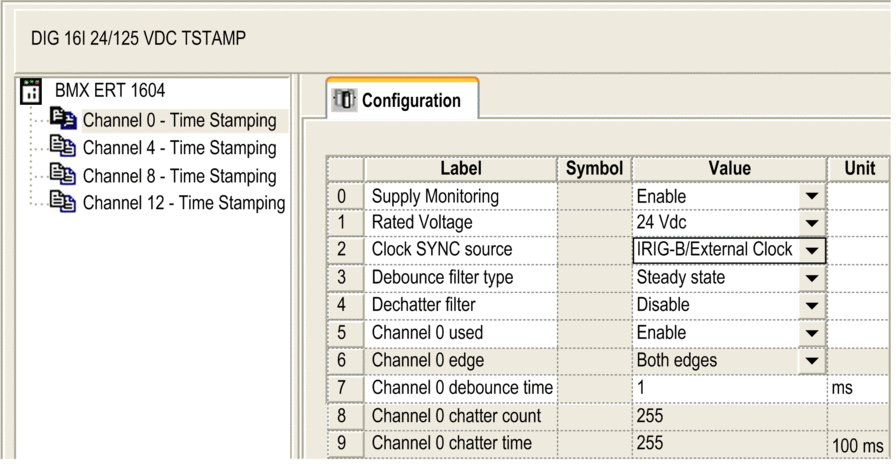896x464 pixels.
Task: Click the Channel 8 Time Stamping icon
Action: 62,174
